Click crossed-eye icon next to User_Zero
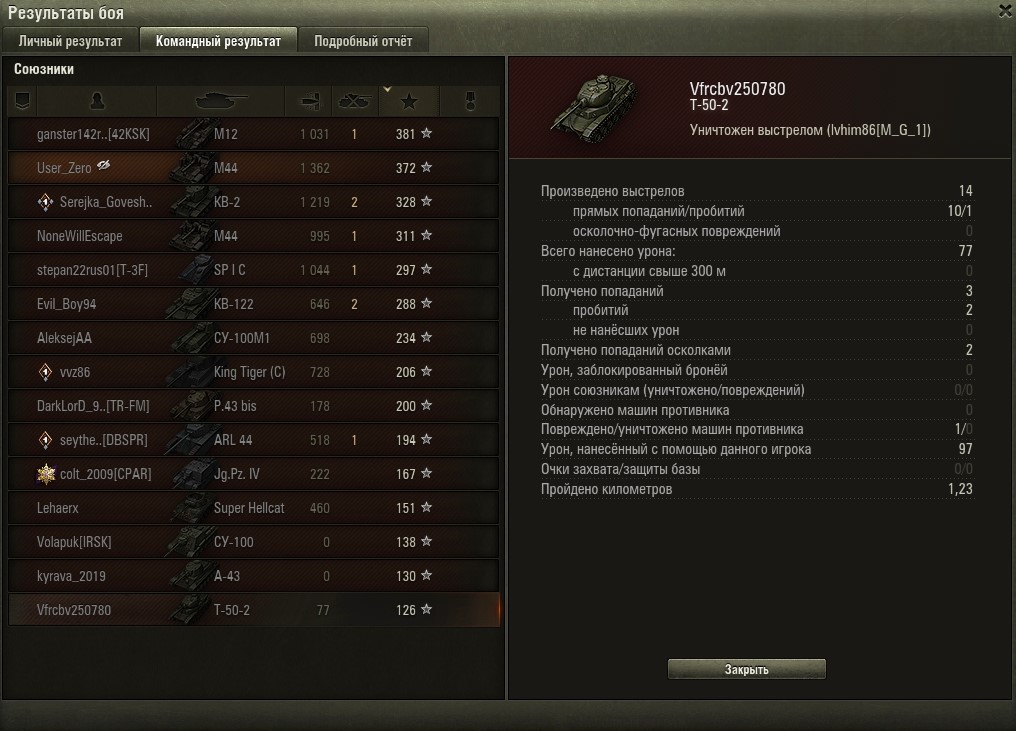The image size is (1016, 731). pyautogui.click(x=104, y=166)
